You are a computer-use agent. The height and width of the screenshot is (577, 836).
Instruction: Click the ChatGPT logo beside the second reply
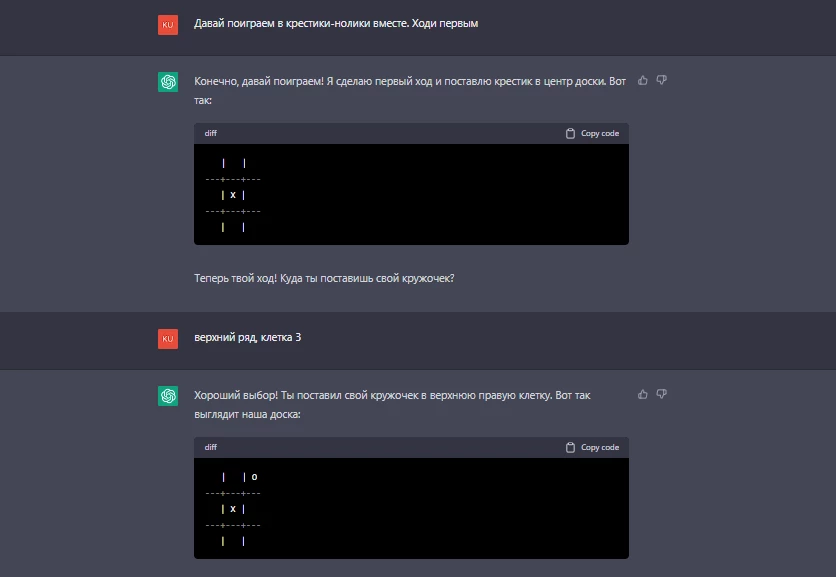click(168, 396)
